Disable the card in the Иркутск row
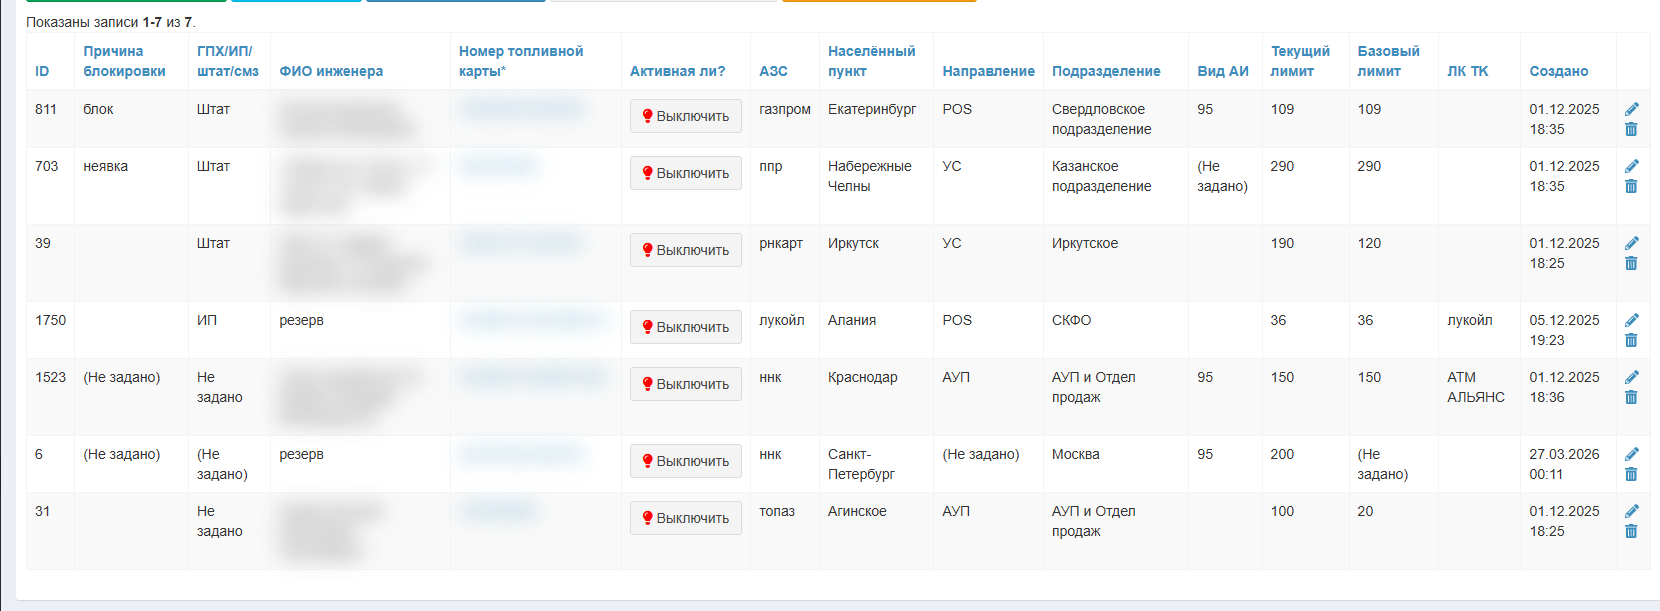 pos(686,250)
